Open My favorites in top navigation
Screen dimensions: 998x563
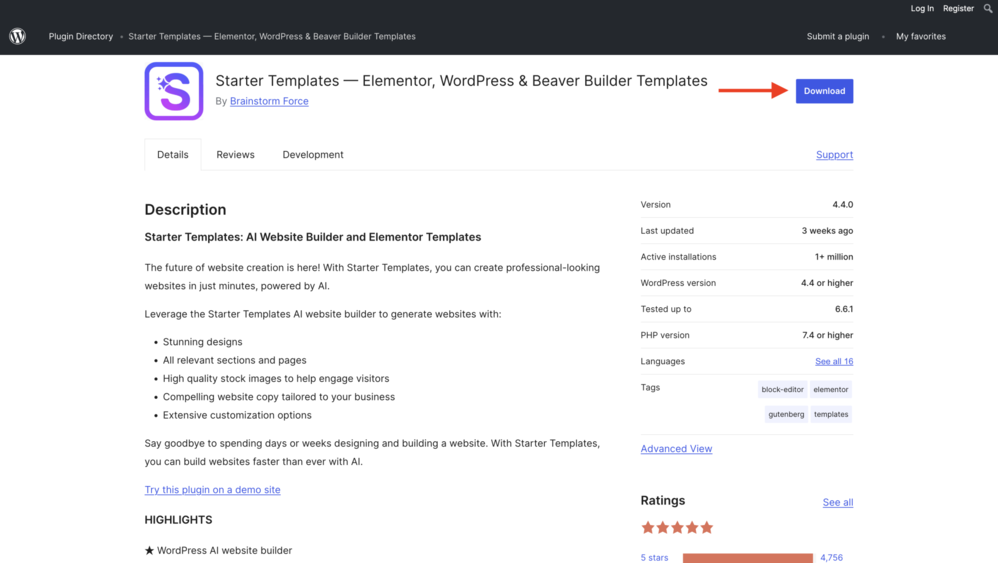tap(920, 37)
